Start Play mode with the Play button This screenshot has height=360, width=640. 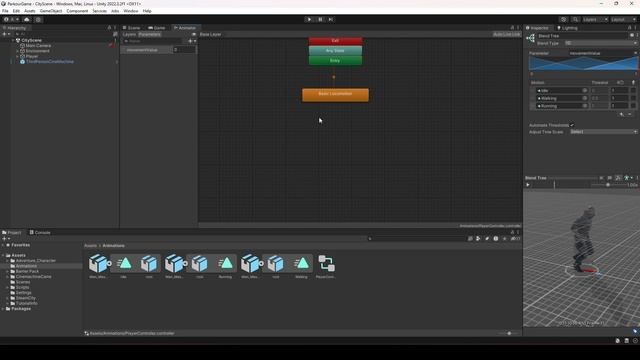pos(309,19)
